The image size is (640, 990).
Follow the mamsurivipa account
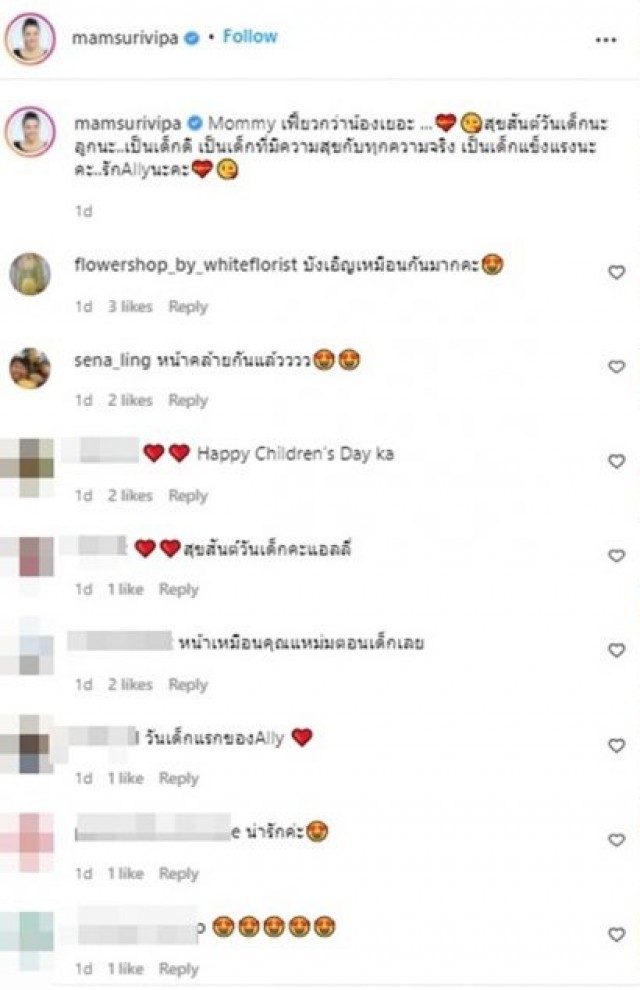[x=250, y=37]
